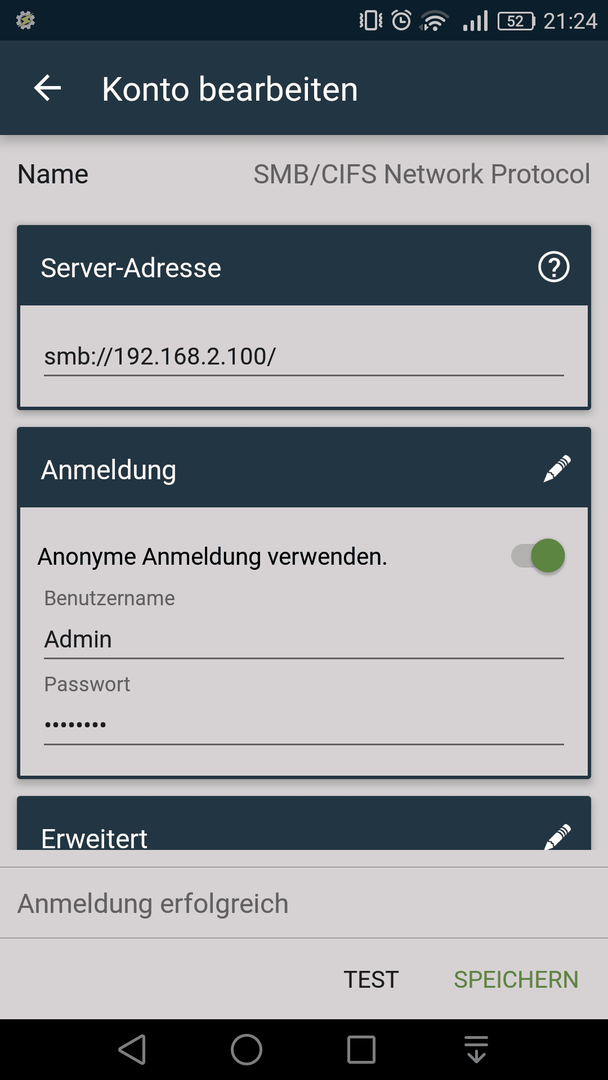Tap pencil edit icon in Erweitert header
The width and height of the screenshot is (608, 1080).
pyautogui.click(x=556, y=836)
